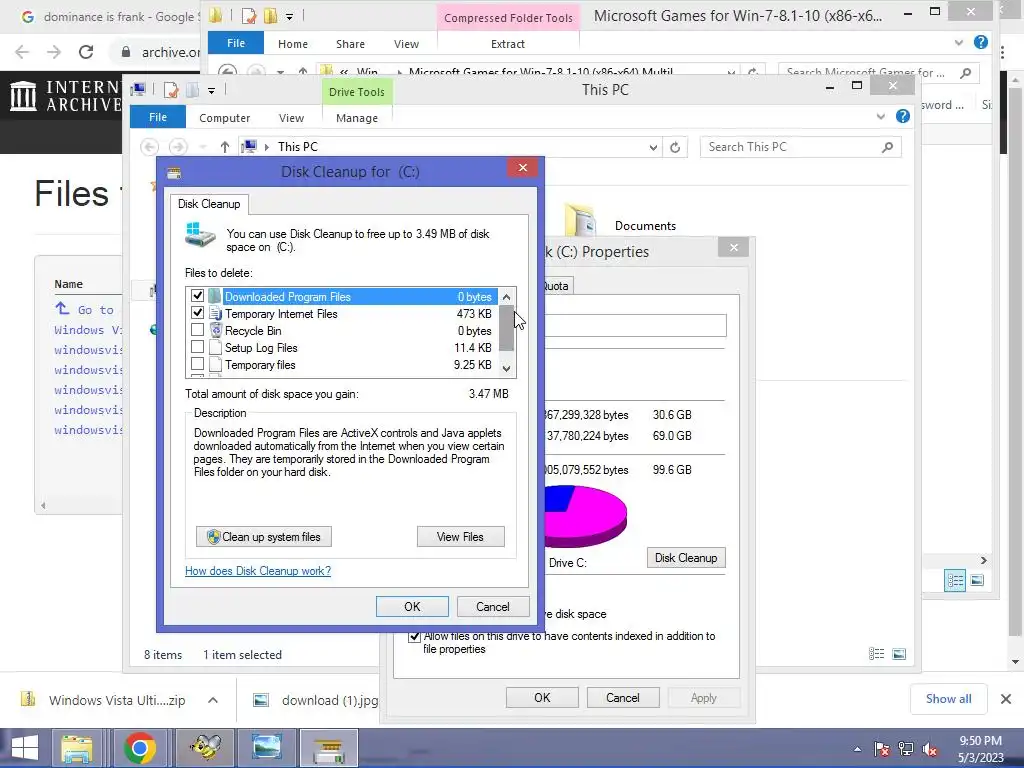The width and height of the screenshot is (1024, 768).
Task: Open the File menu in This PC
Action: [x=158, y=117]
